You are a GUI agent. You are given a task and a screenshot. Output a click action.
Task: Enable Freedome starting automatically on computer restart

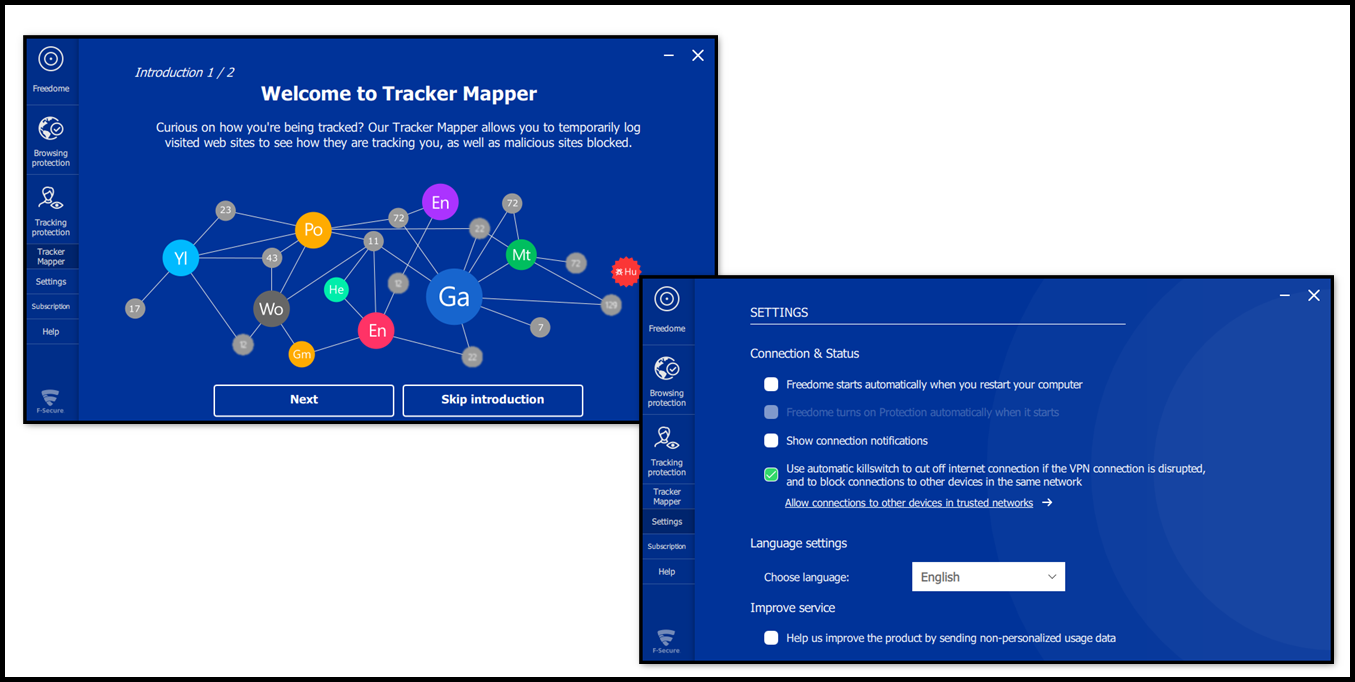point(771,384)
